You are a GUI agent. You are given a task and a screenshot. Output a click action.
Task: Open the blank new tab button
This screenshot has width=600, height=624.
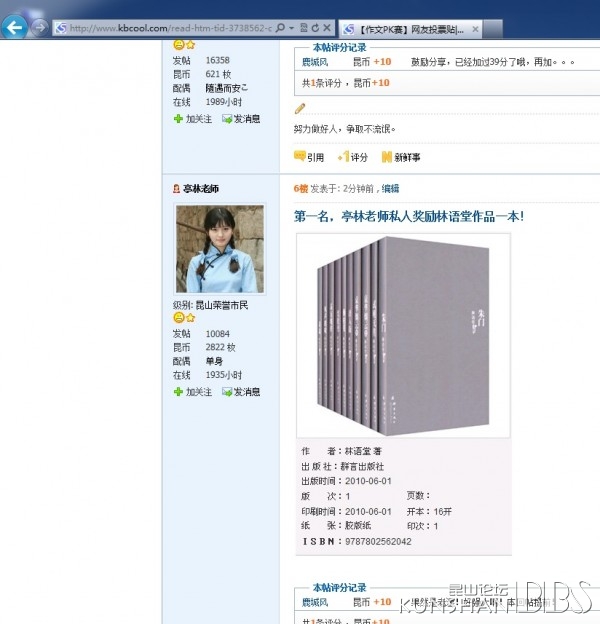(493, 29)
